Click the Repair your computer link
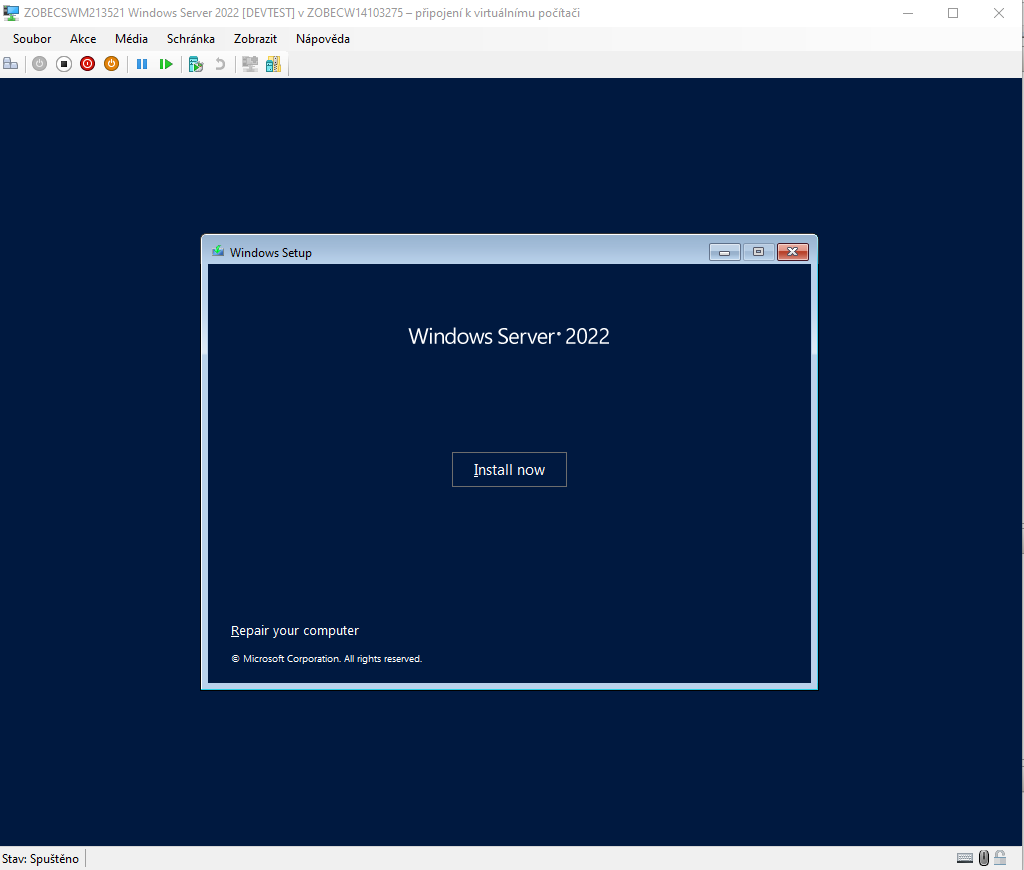The width and height of the screenshot is (1024, 870). [295, 630]
